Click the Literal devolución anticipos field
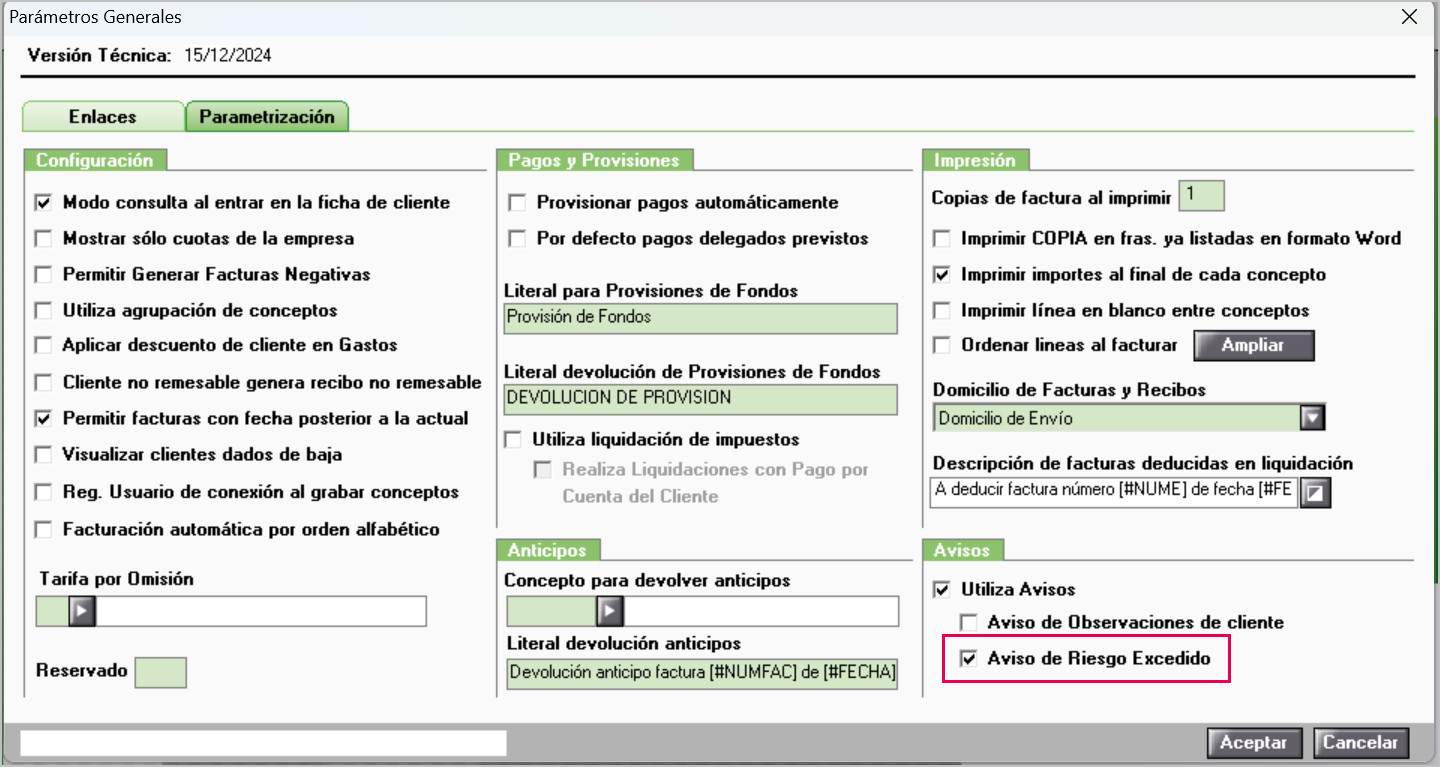The height and width of the screenshot is (767, 1440). tap(703, 674)
